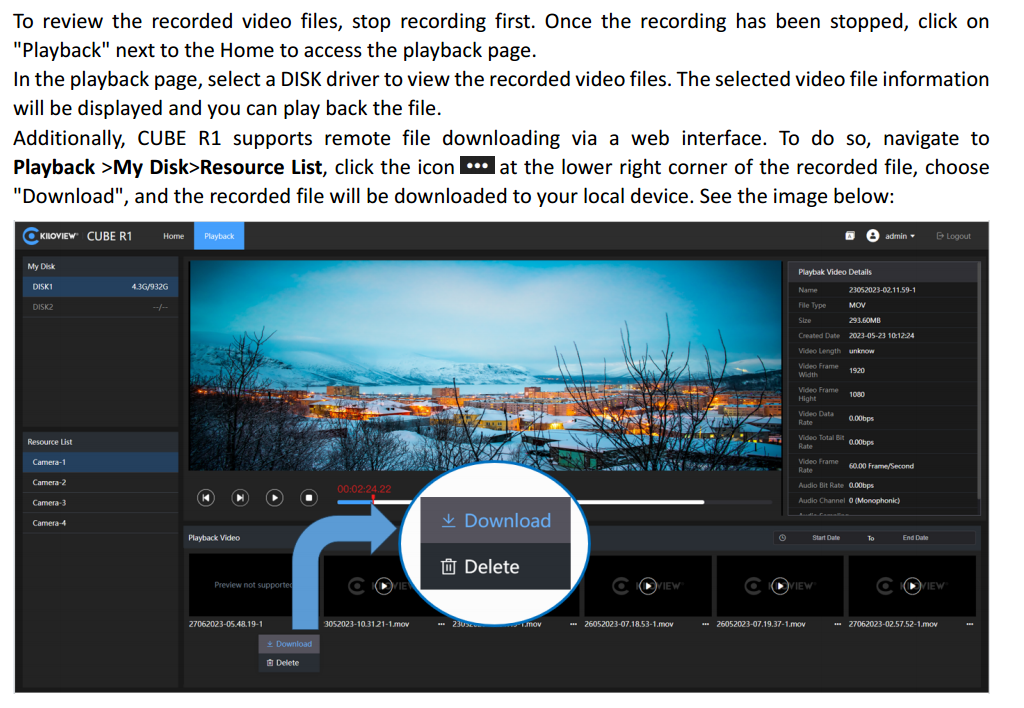Click the play button under the video
Screen dimensions: 1024x708
click(274, 498)
